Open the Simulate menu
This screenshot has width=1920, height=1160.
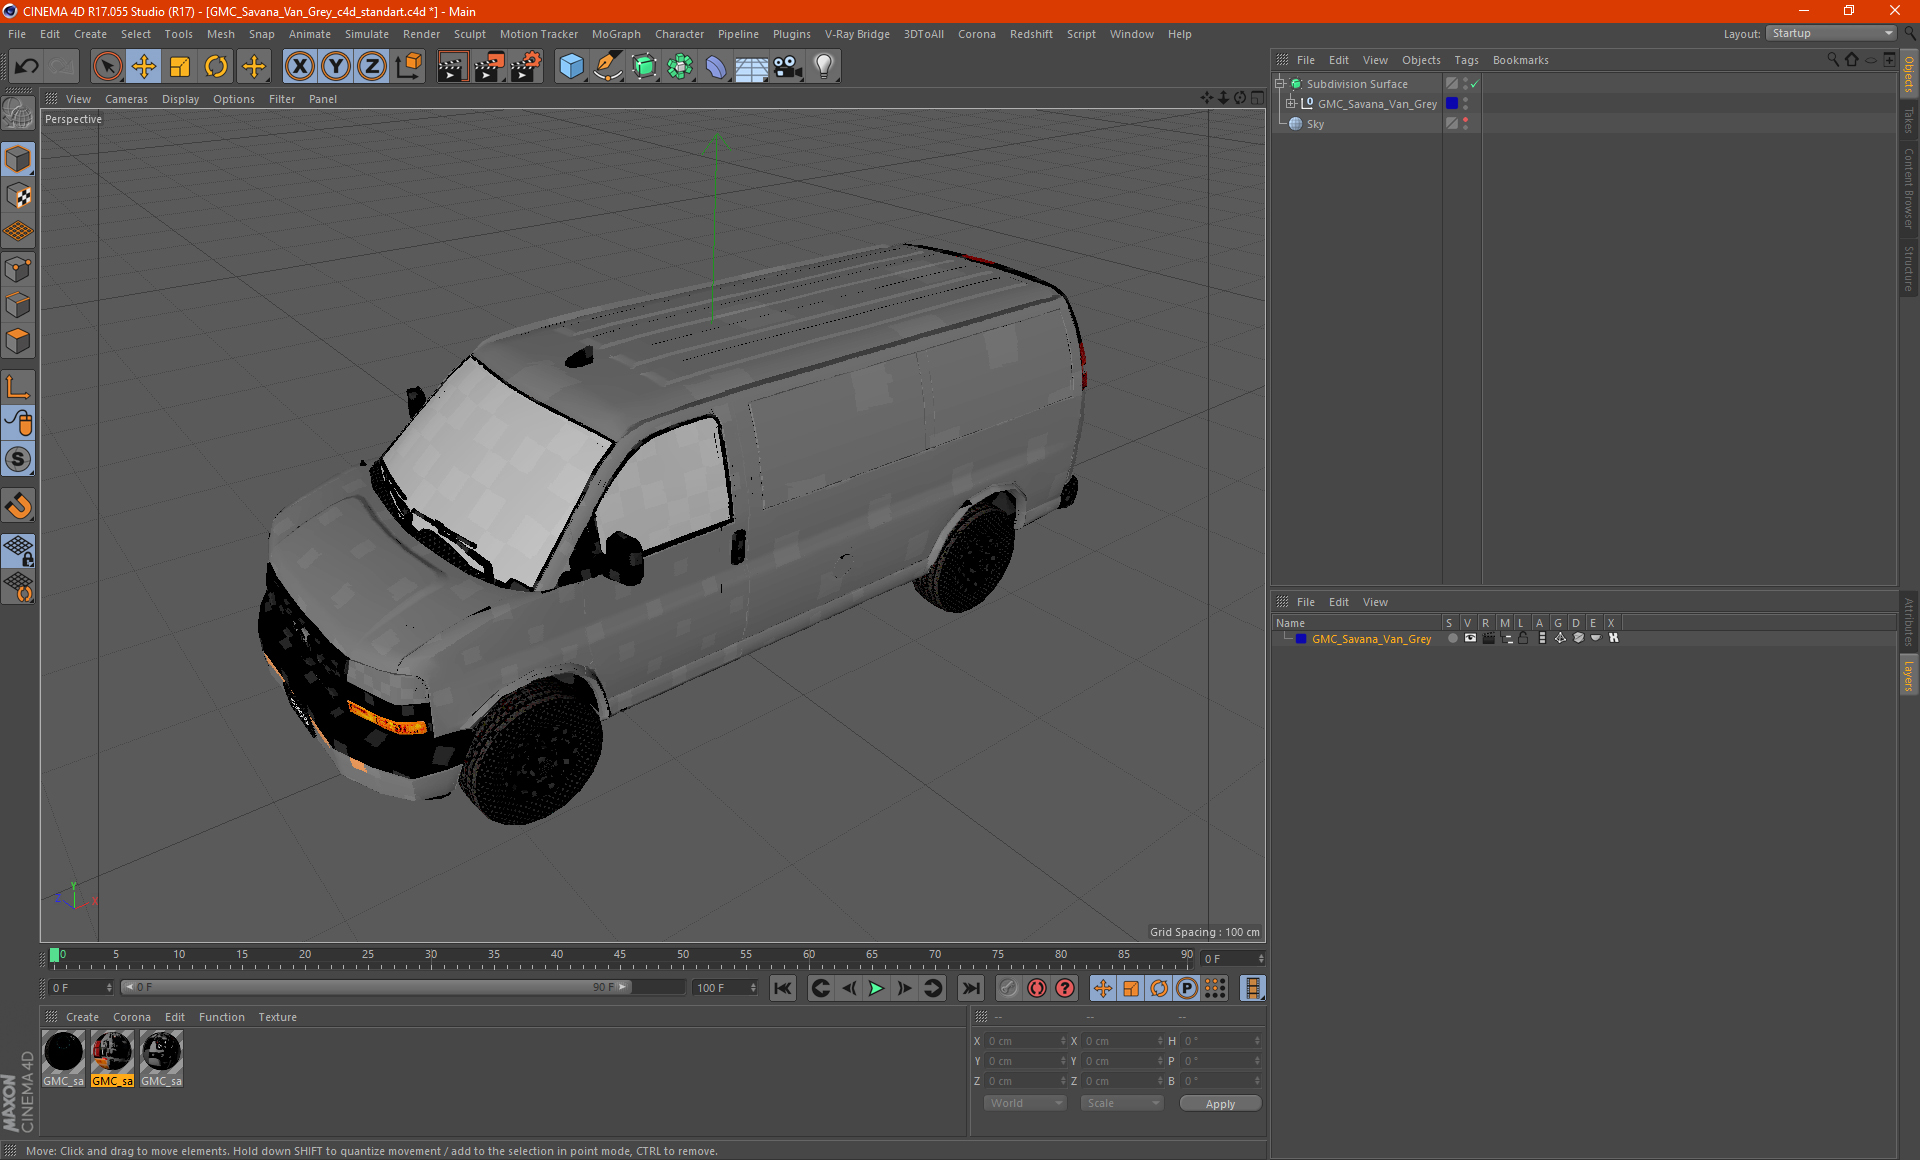(x=366, y=34)
